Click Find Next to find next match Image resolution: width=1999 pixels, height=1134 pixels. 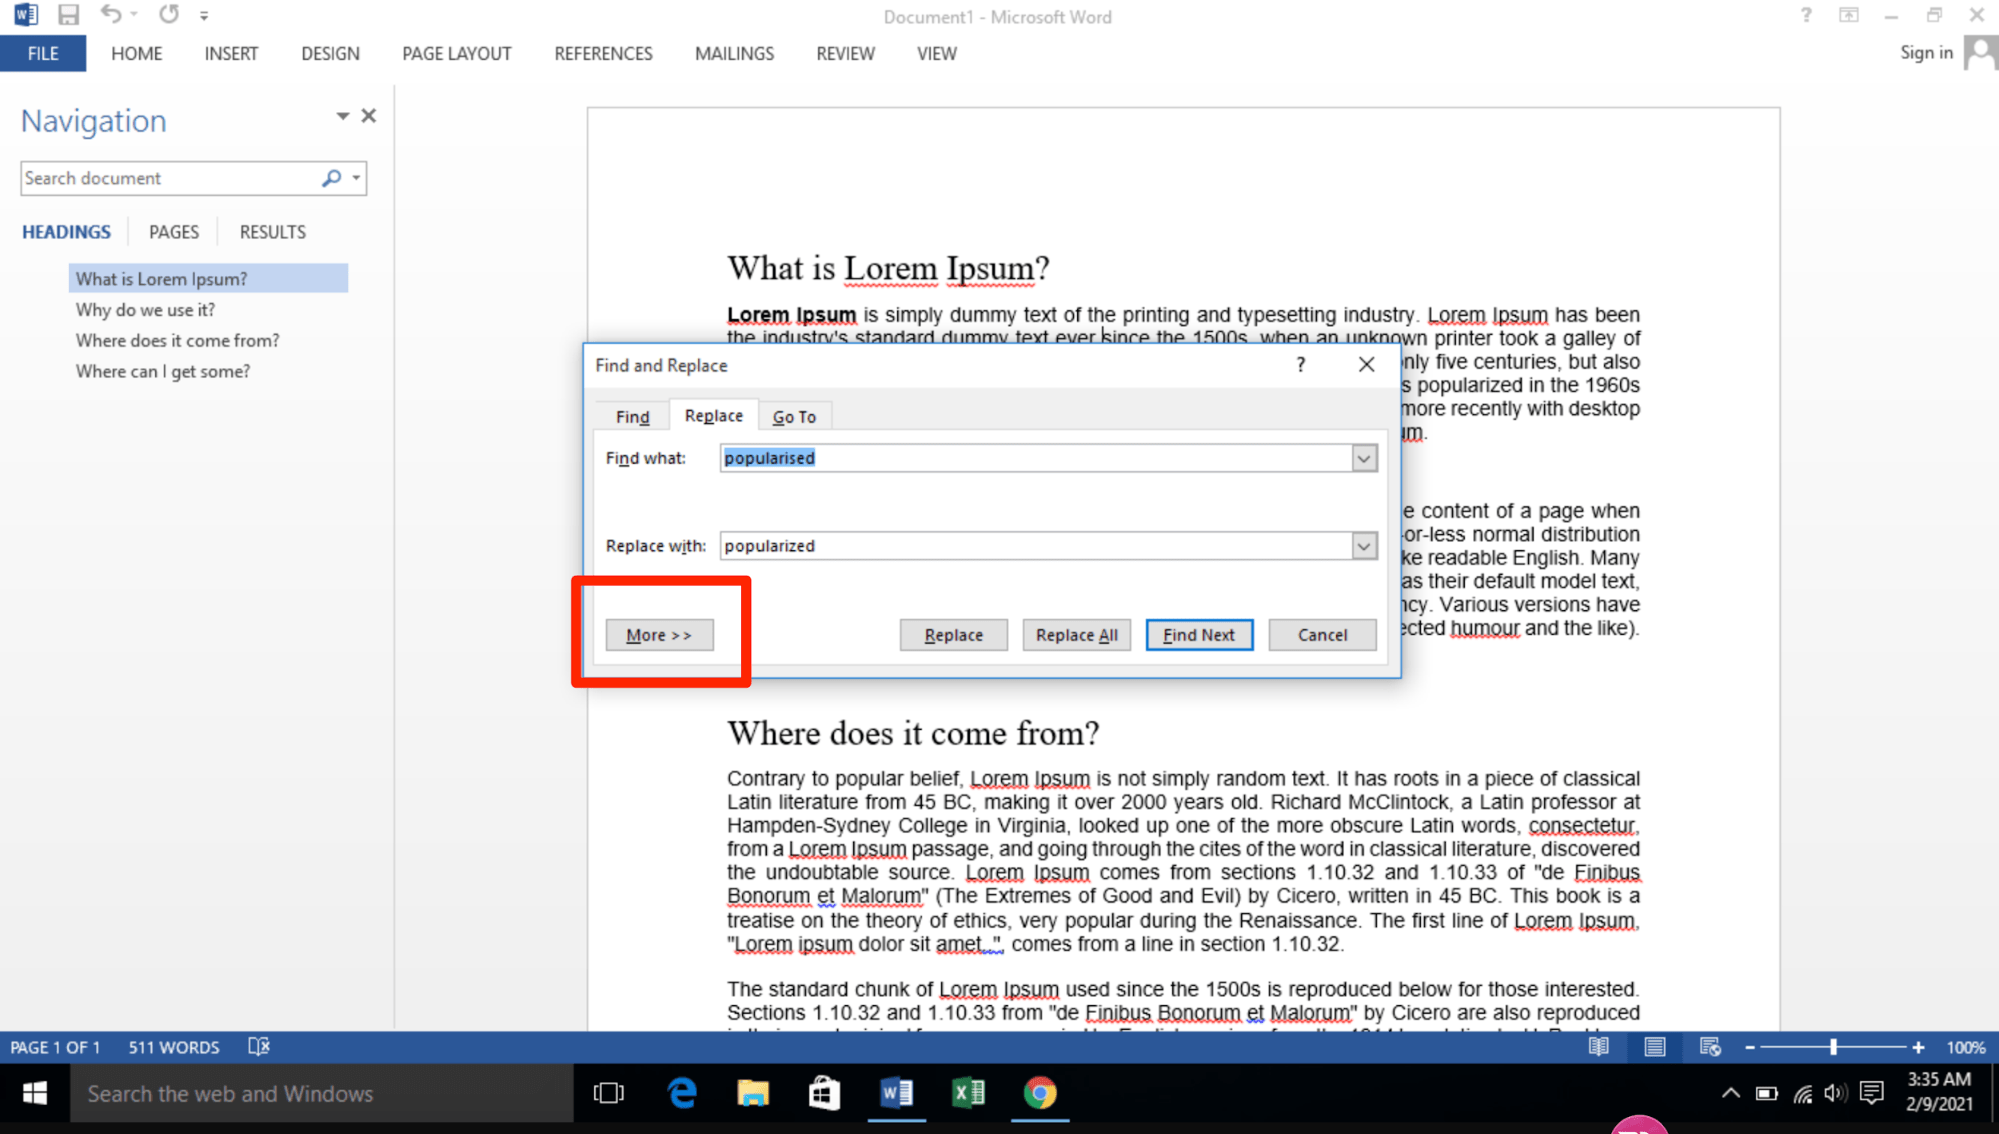pos(1199,634)
